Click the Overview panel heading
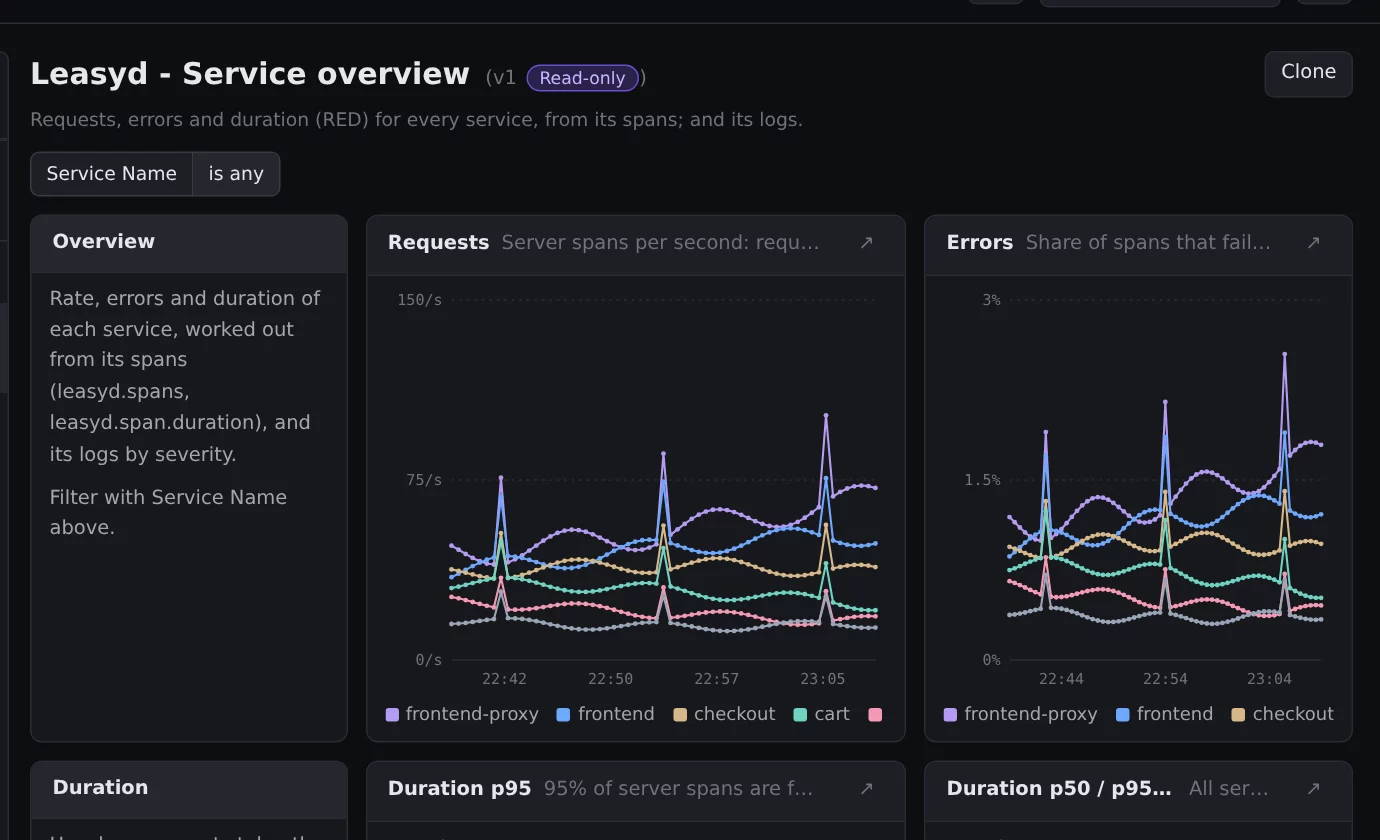1380x840 pixels. pyautogui.click(x=104, y=242)
